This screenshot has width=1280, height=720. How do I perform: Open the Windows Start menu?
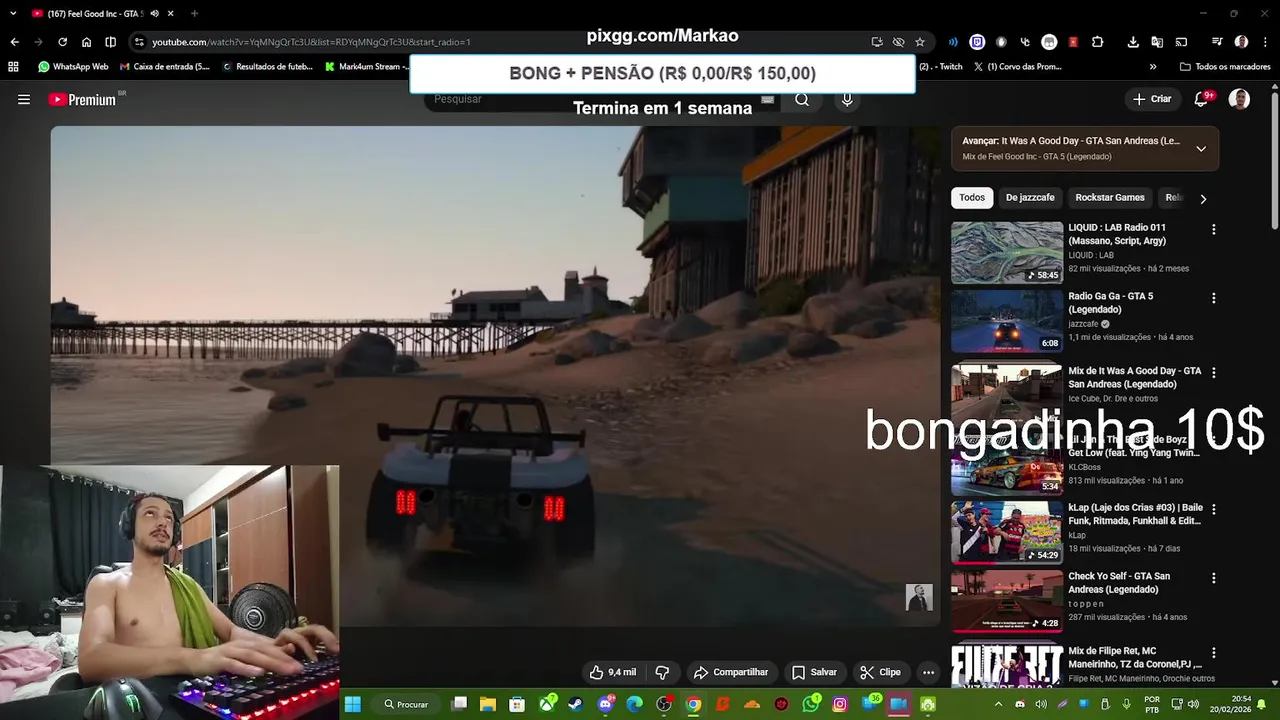[x=352, y=704]
